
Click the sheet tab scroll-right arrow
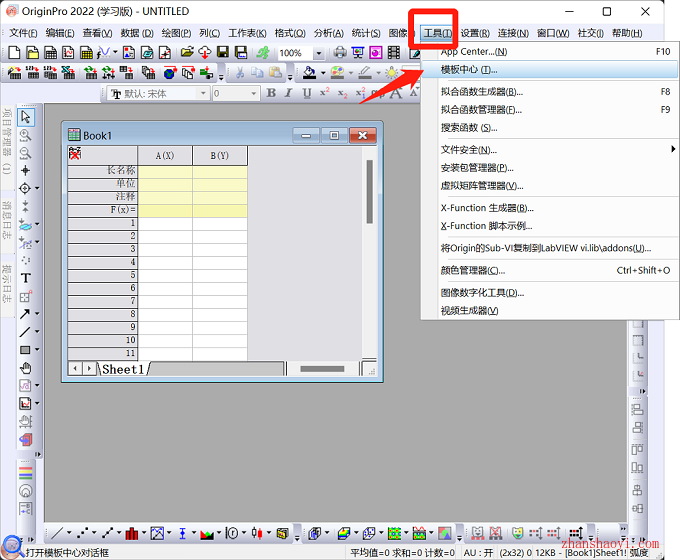[x=89, y=369]
